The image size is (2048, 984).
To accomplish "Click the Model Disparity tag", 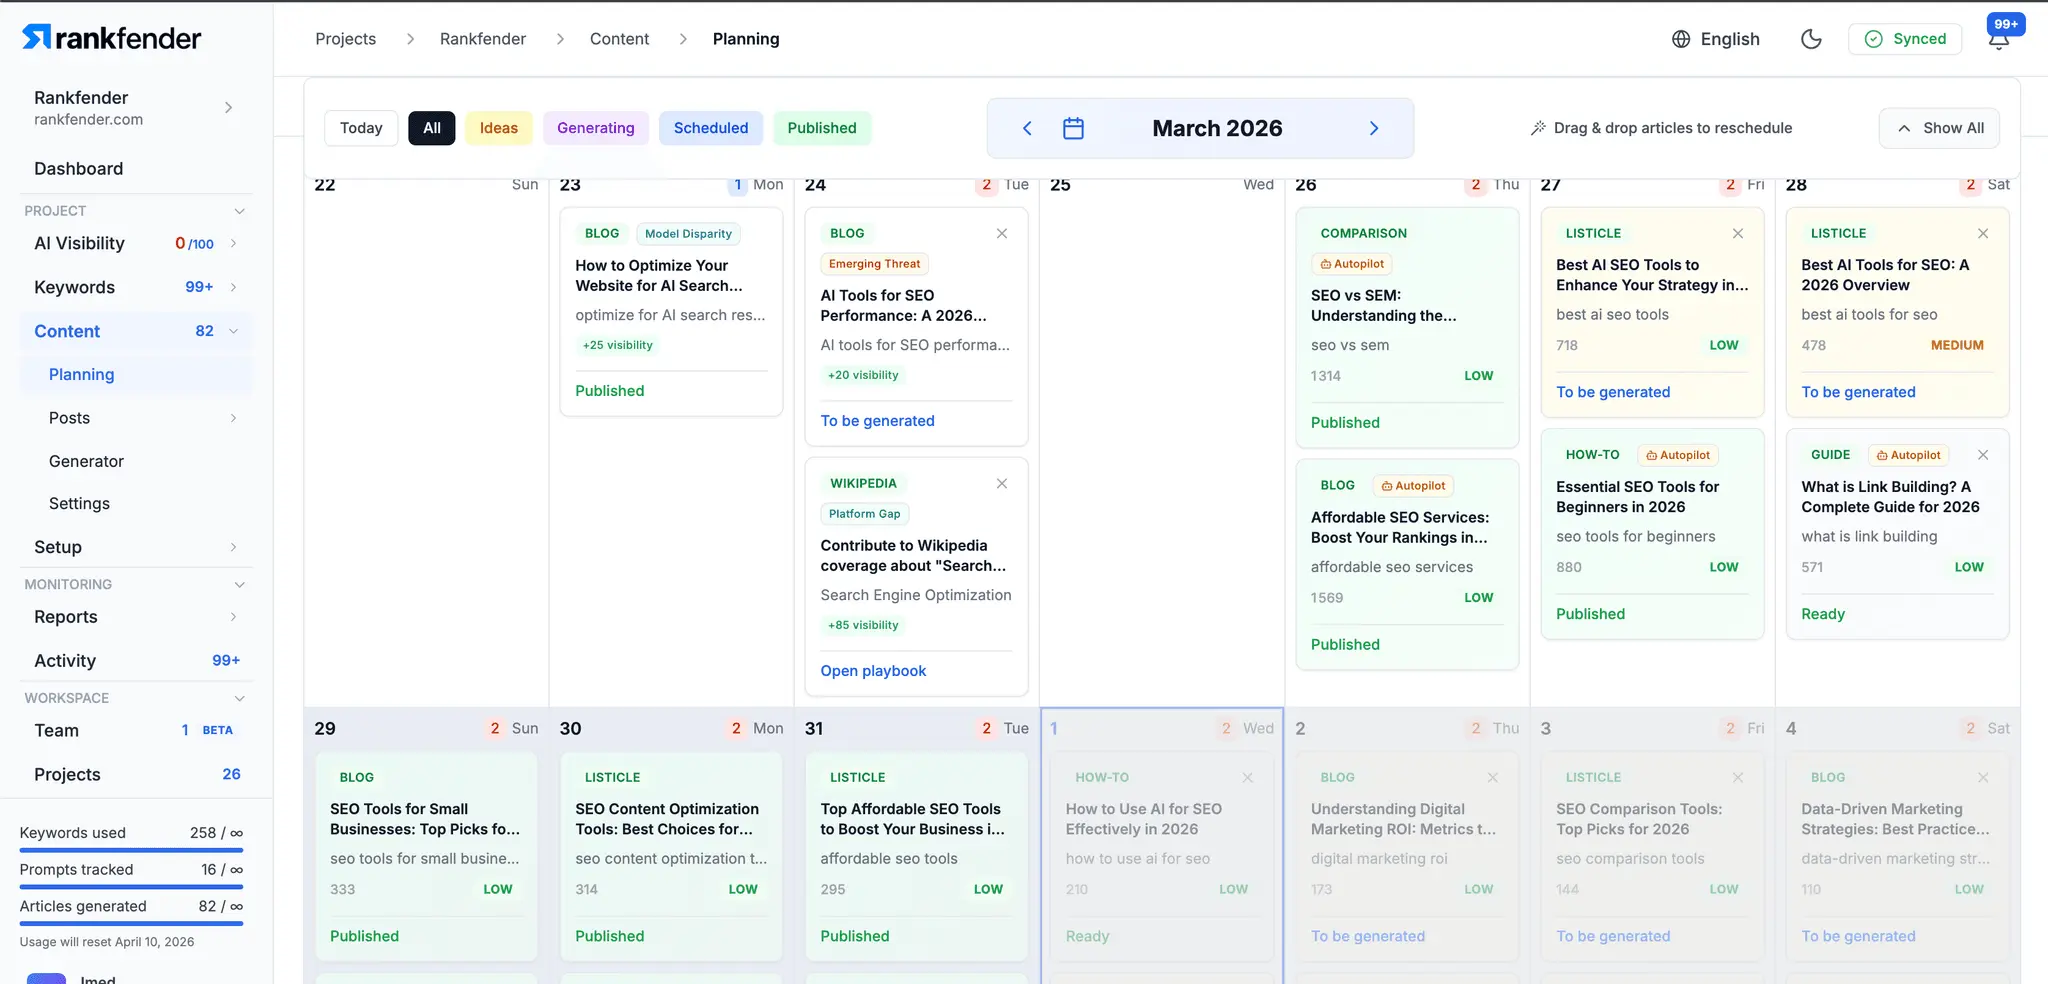I will [688, 234].
